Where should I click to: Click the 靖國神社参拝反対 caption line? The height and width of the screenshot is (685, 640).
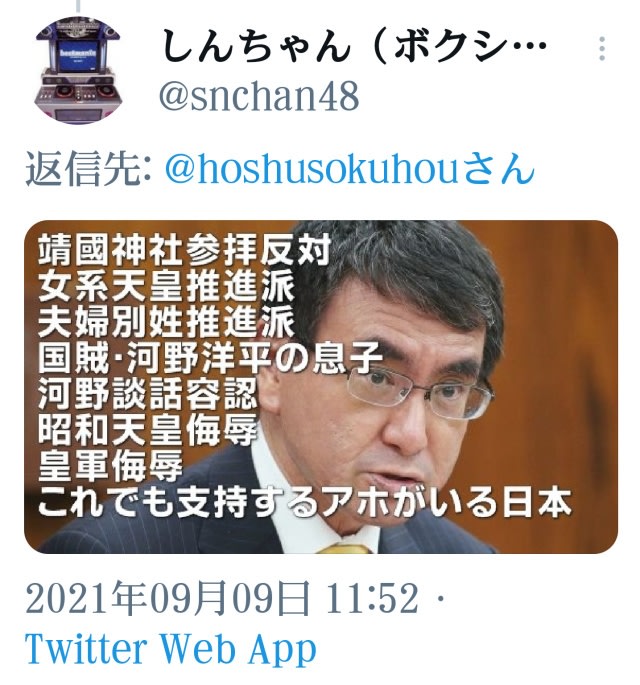click(x=184, y=251)
